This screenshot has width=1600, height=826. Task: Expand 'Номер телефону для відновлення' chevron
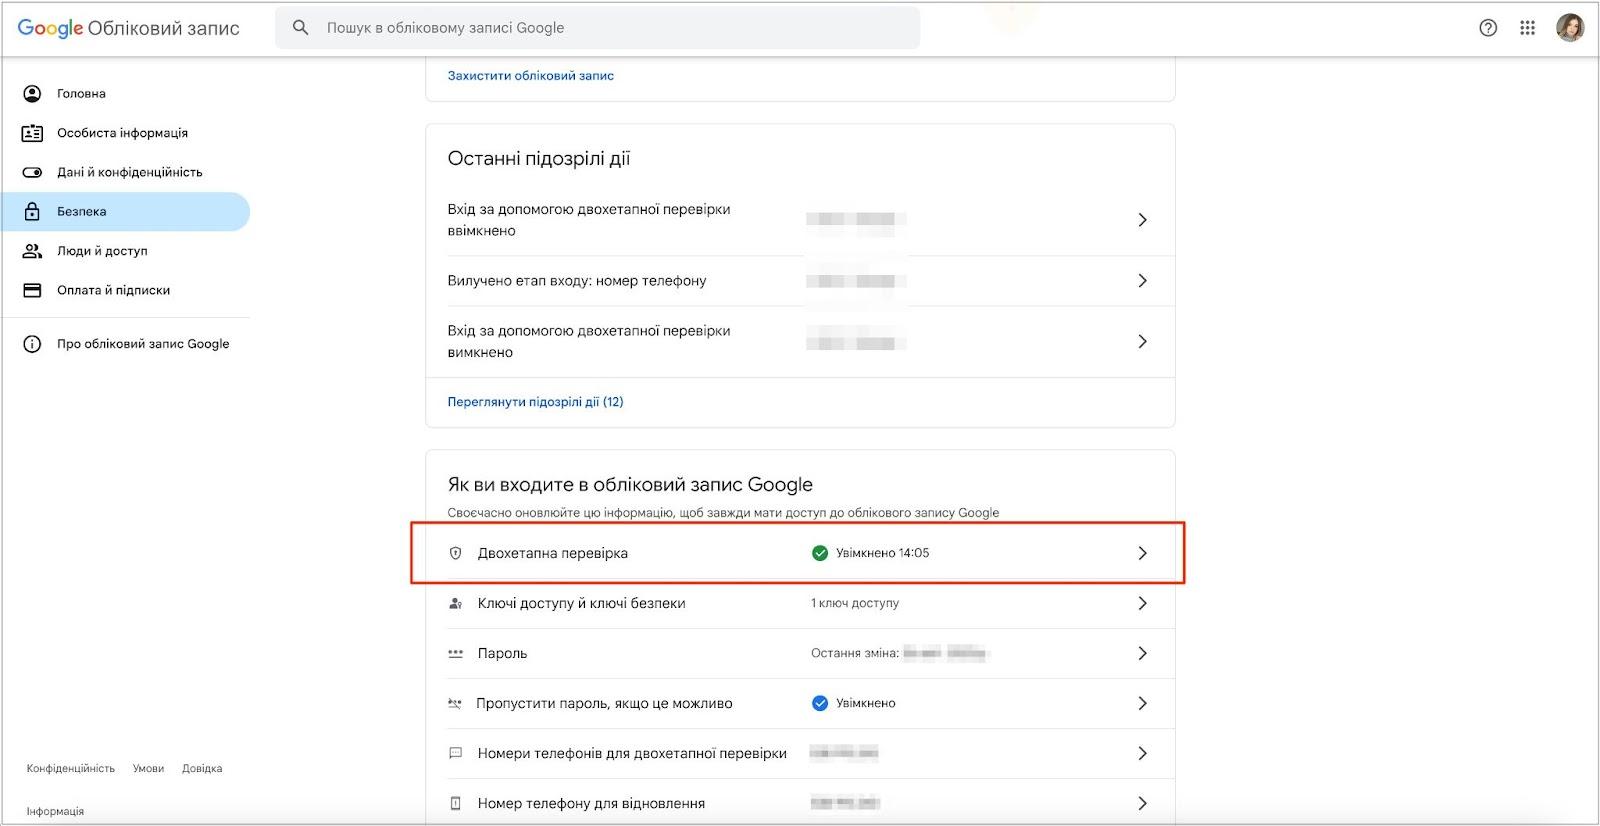coord(1142,803)
